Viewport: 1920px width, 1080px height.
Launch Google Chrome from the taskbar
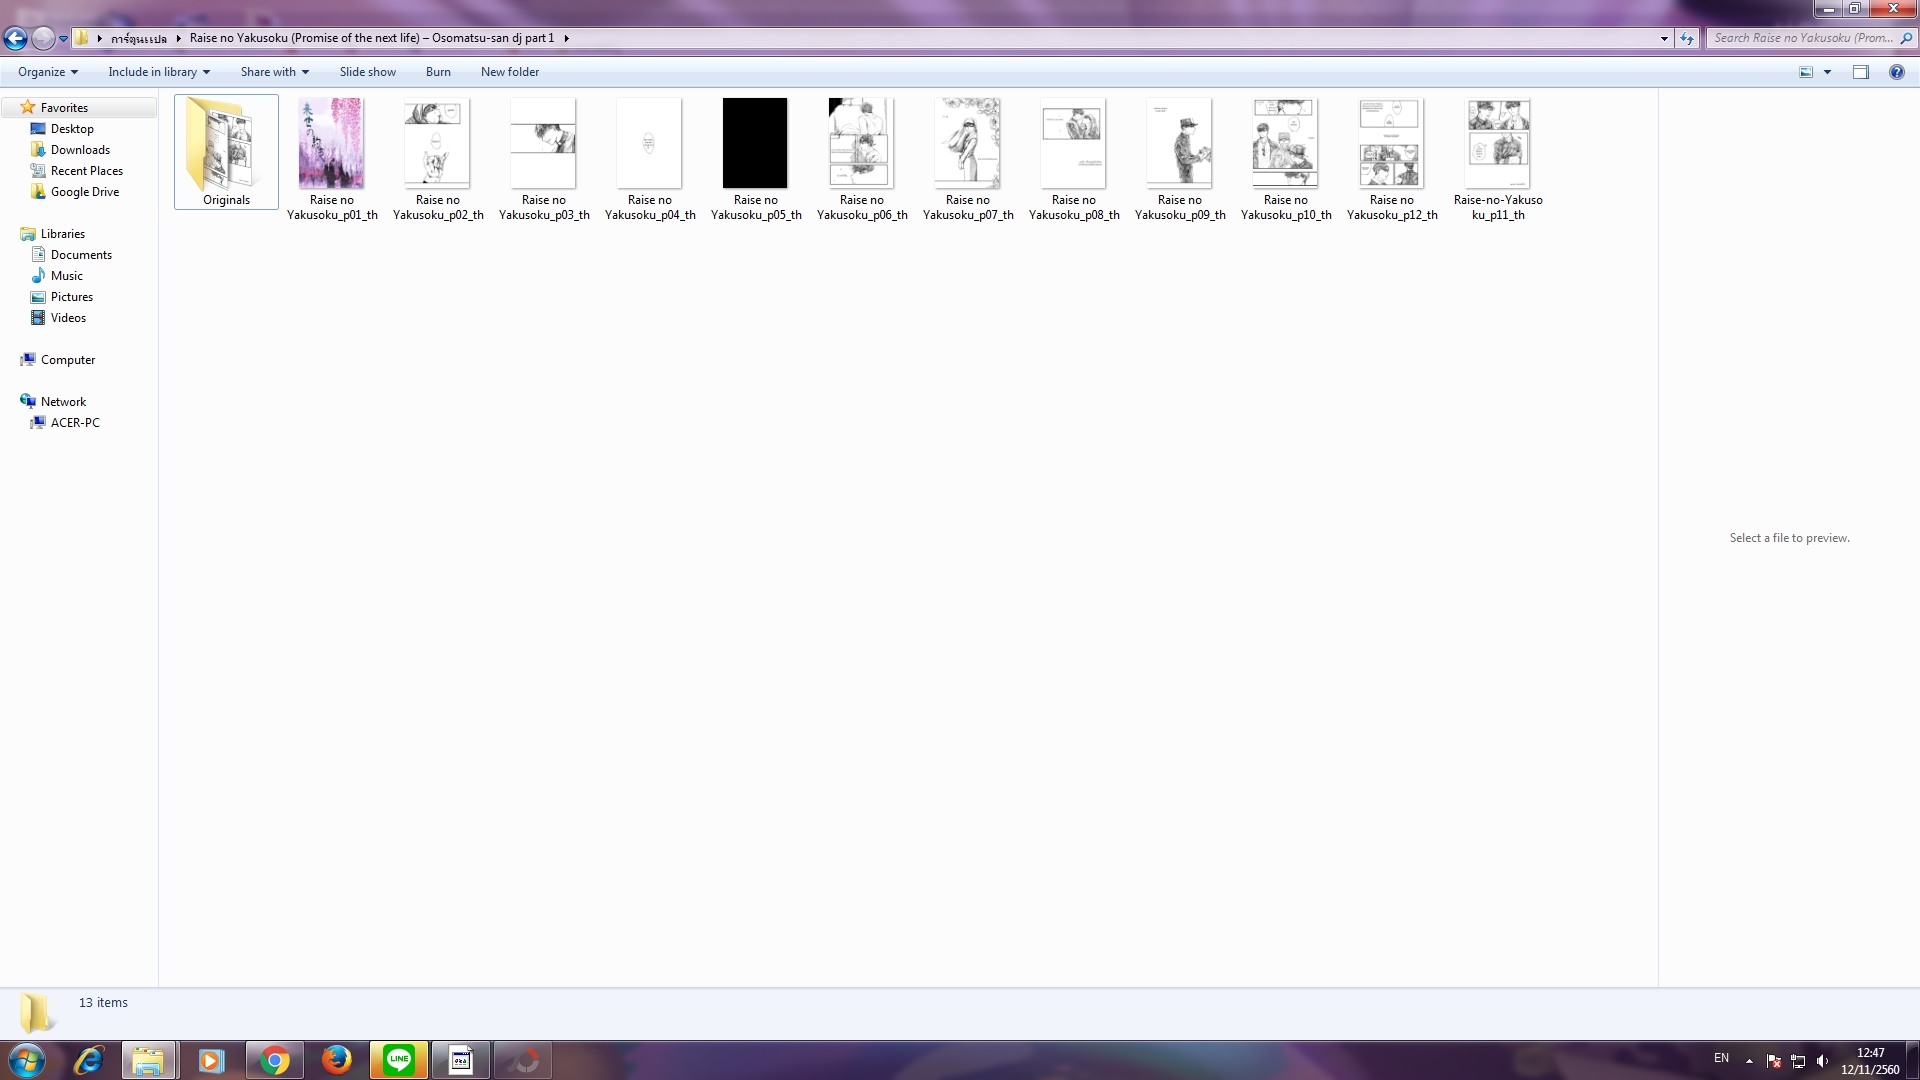pos(274,1060)
